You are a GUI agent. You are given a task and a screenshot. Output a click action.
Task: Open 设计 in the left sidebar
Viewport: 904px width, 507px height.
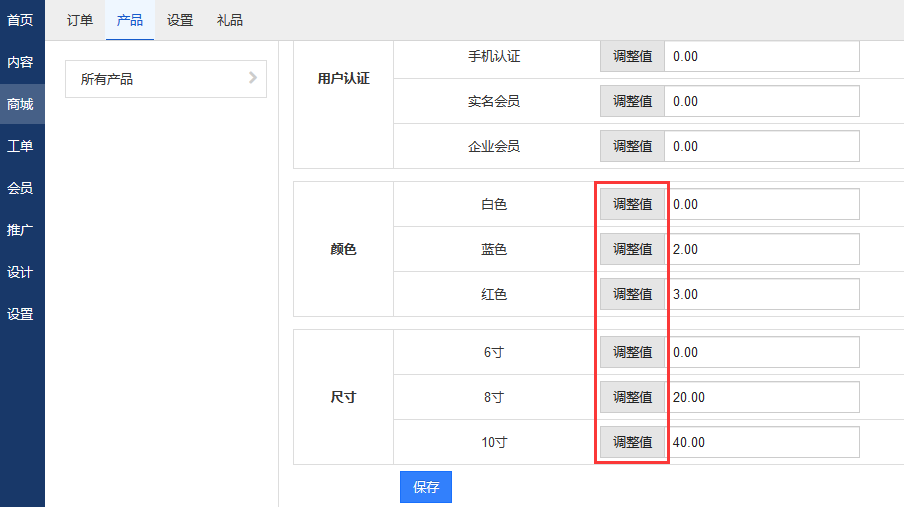click(x=21, y=273)
